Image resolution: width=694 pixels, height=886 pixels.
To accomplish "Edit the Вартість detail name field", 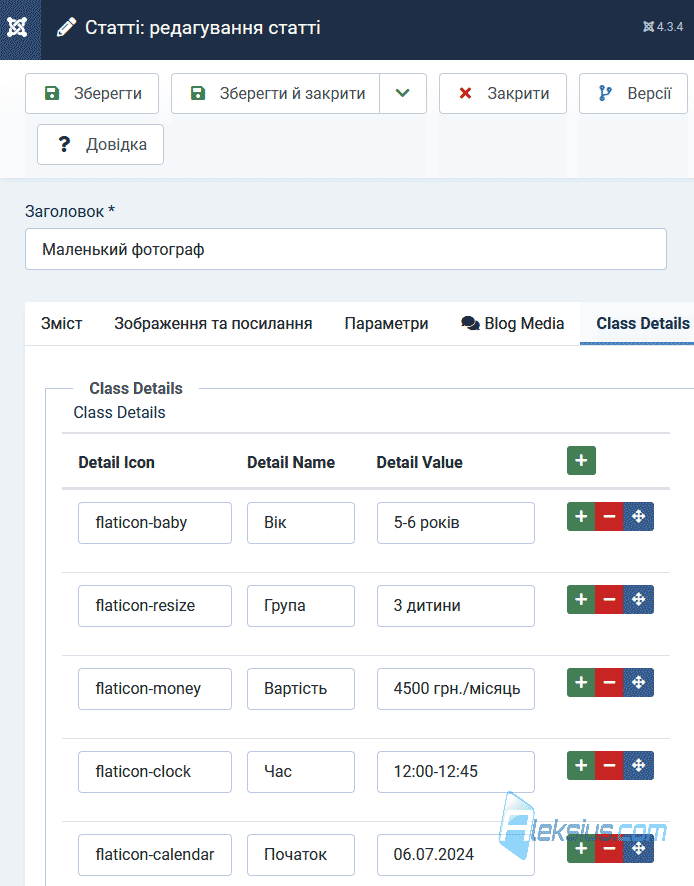I will pyautogui.click(x=301, y=689).
